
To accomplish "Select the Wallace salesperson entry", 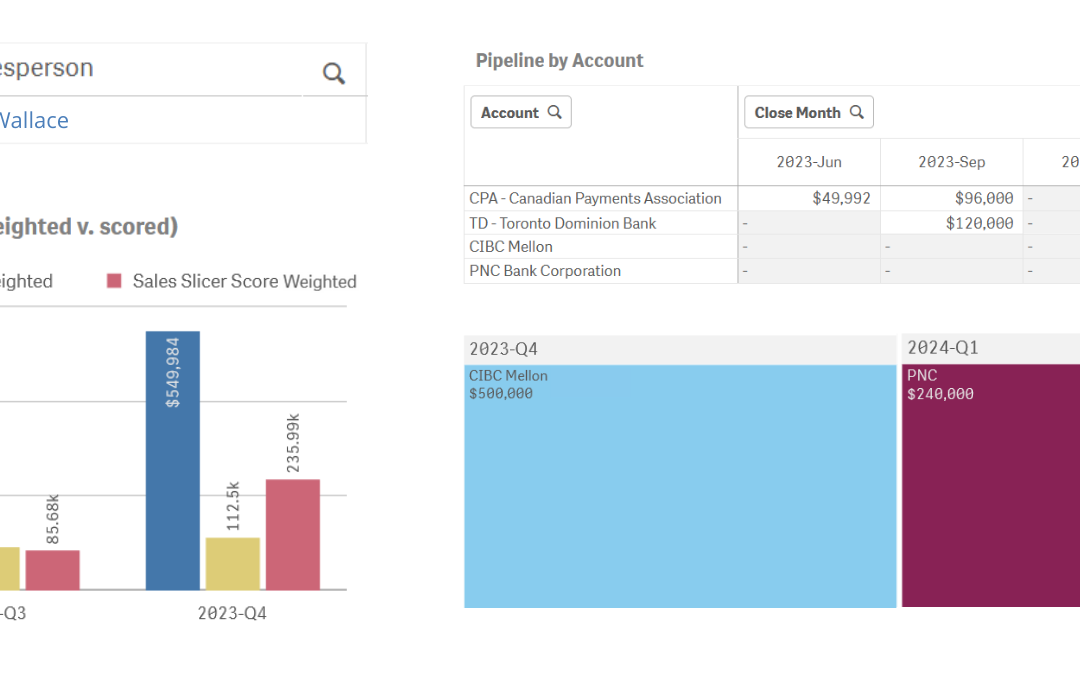I will coord(34,121).
